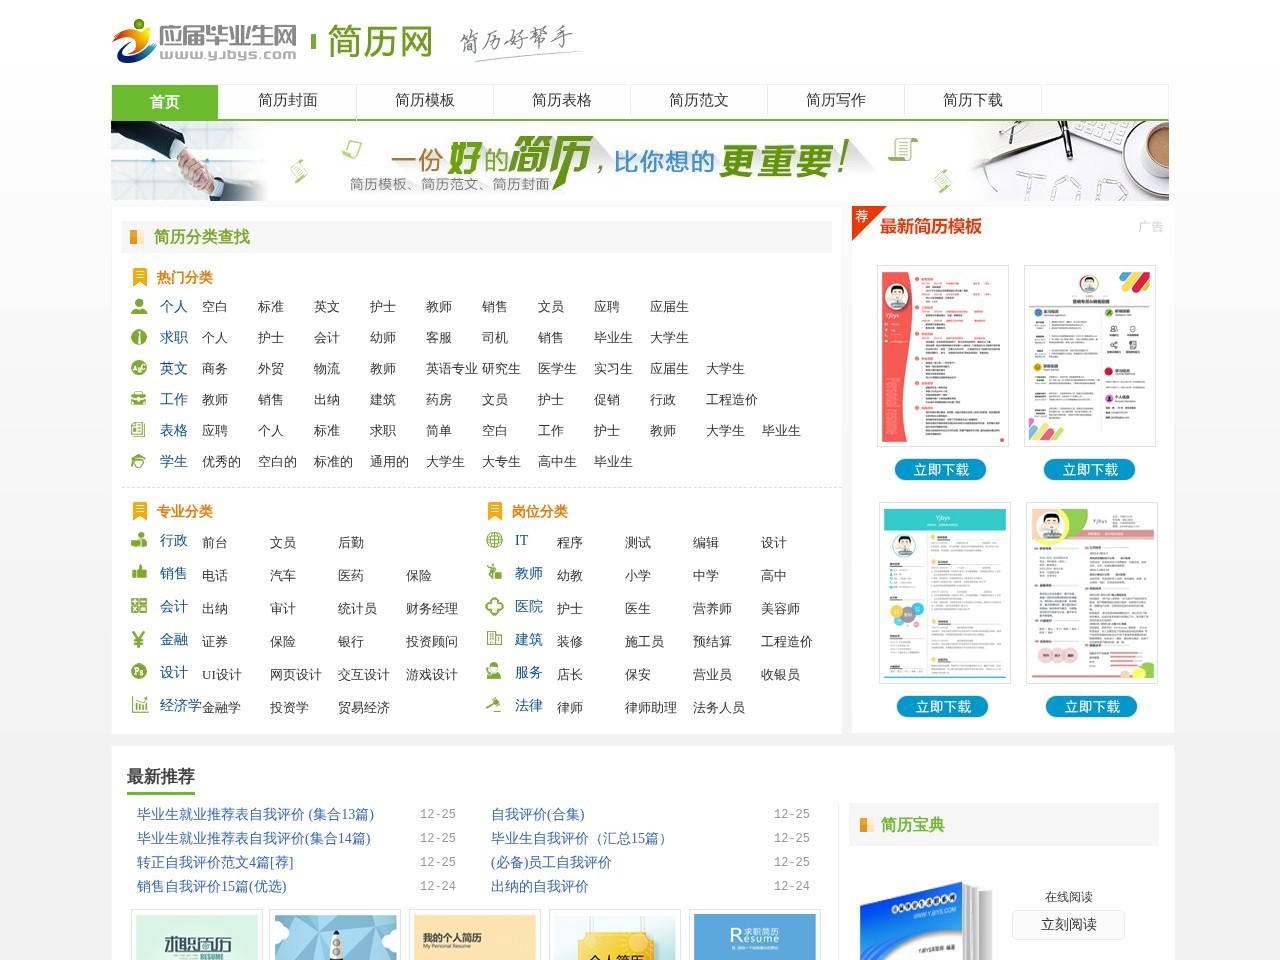Open (必备)员工自我评价 link
1280x960 pixels.
551,862
